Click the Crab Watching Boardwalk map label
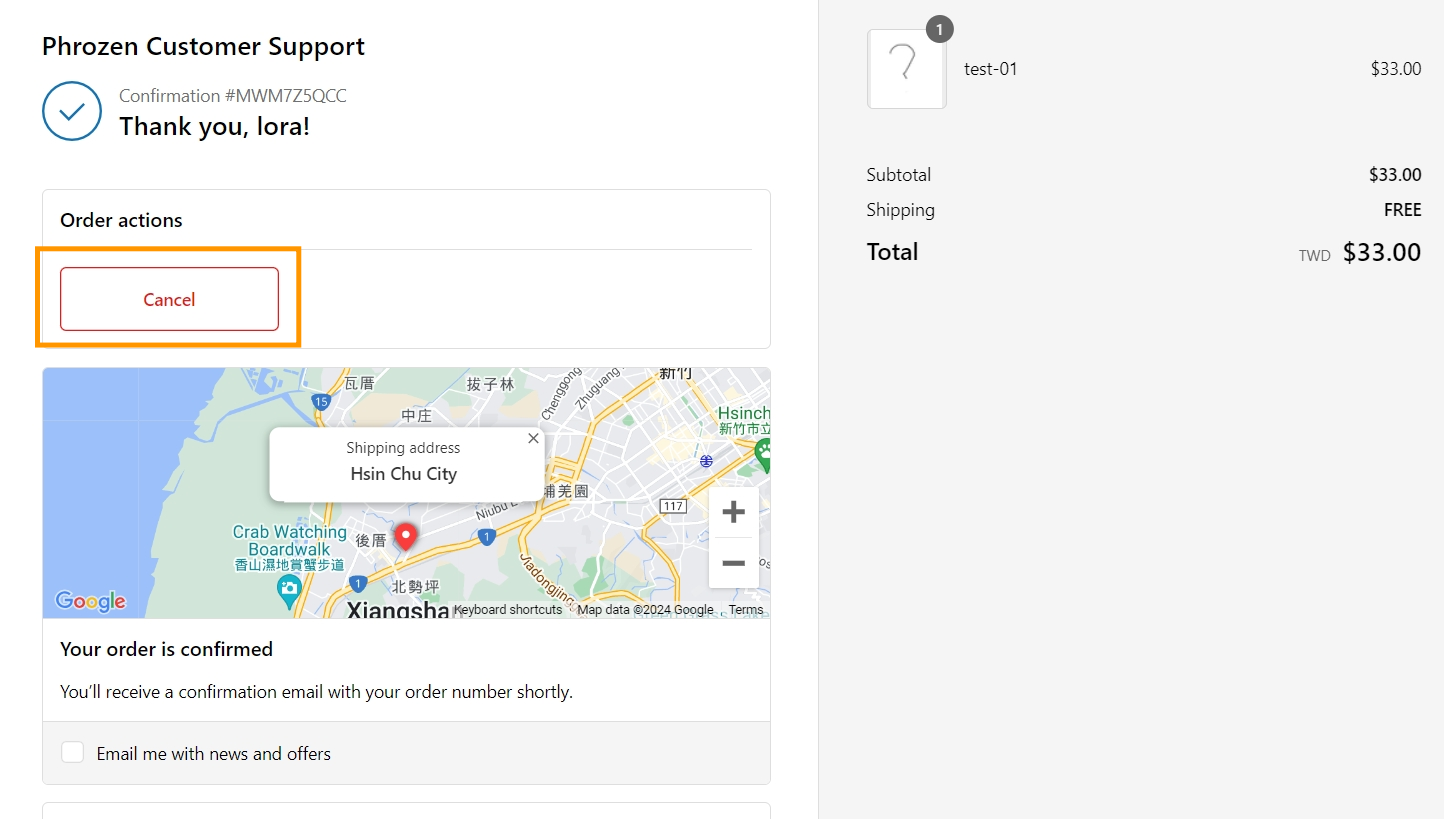Screen dimensions: 1444x819 click(x=289, y=541)
